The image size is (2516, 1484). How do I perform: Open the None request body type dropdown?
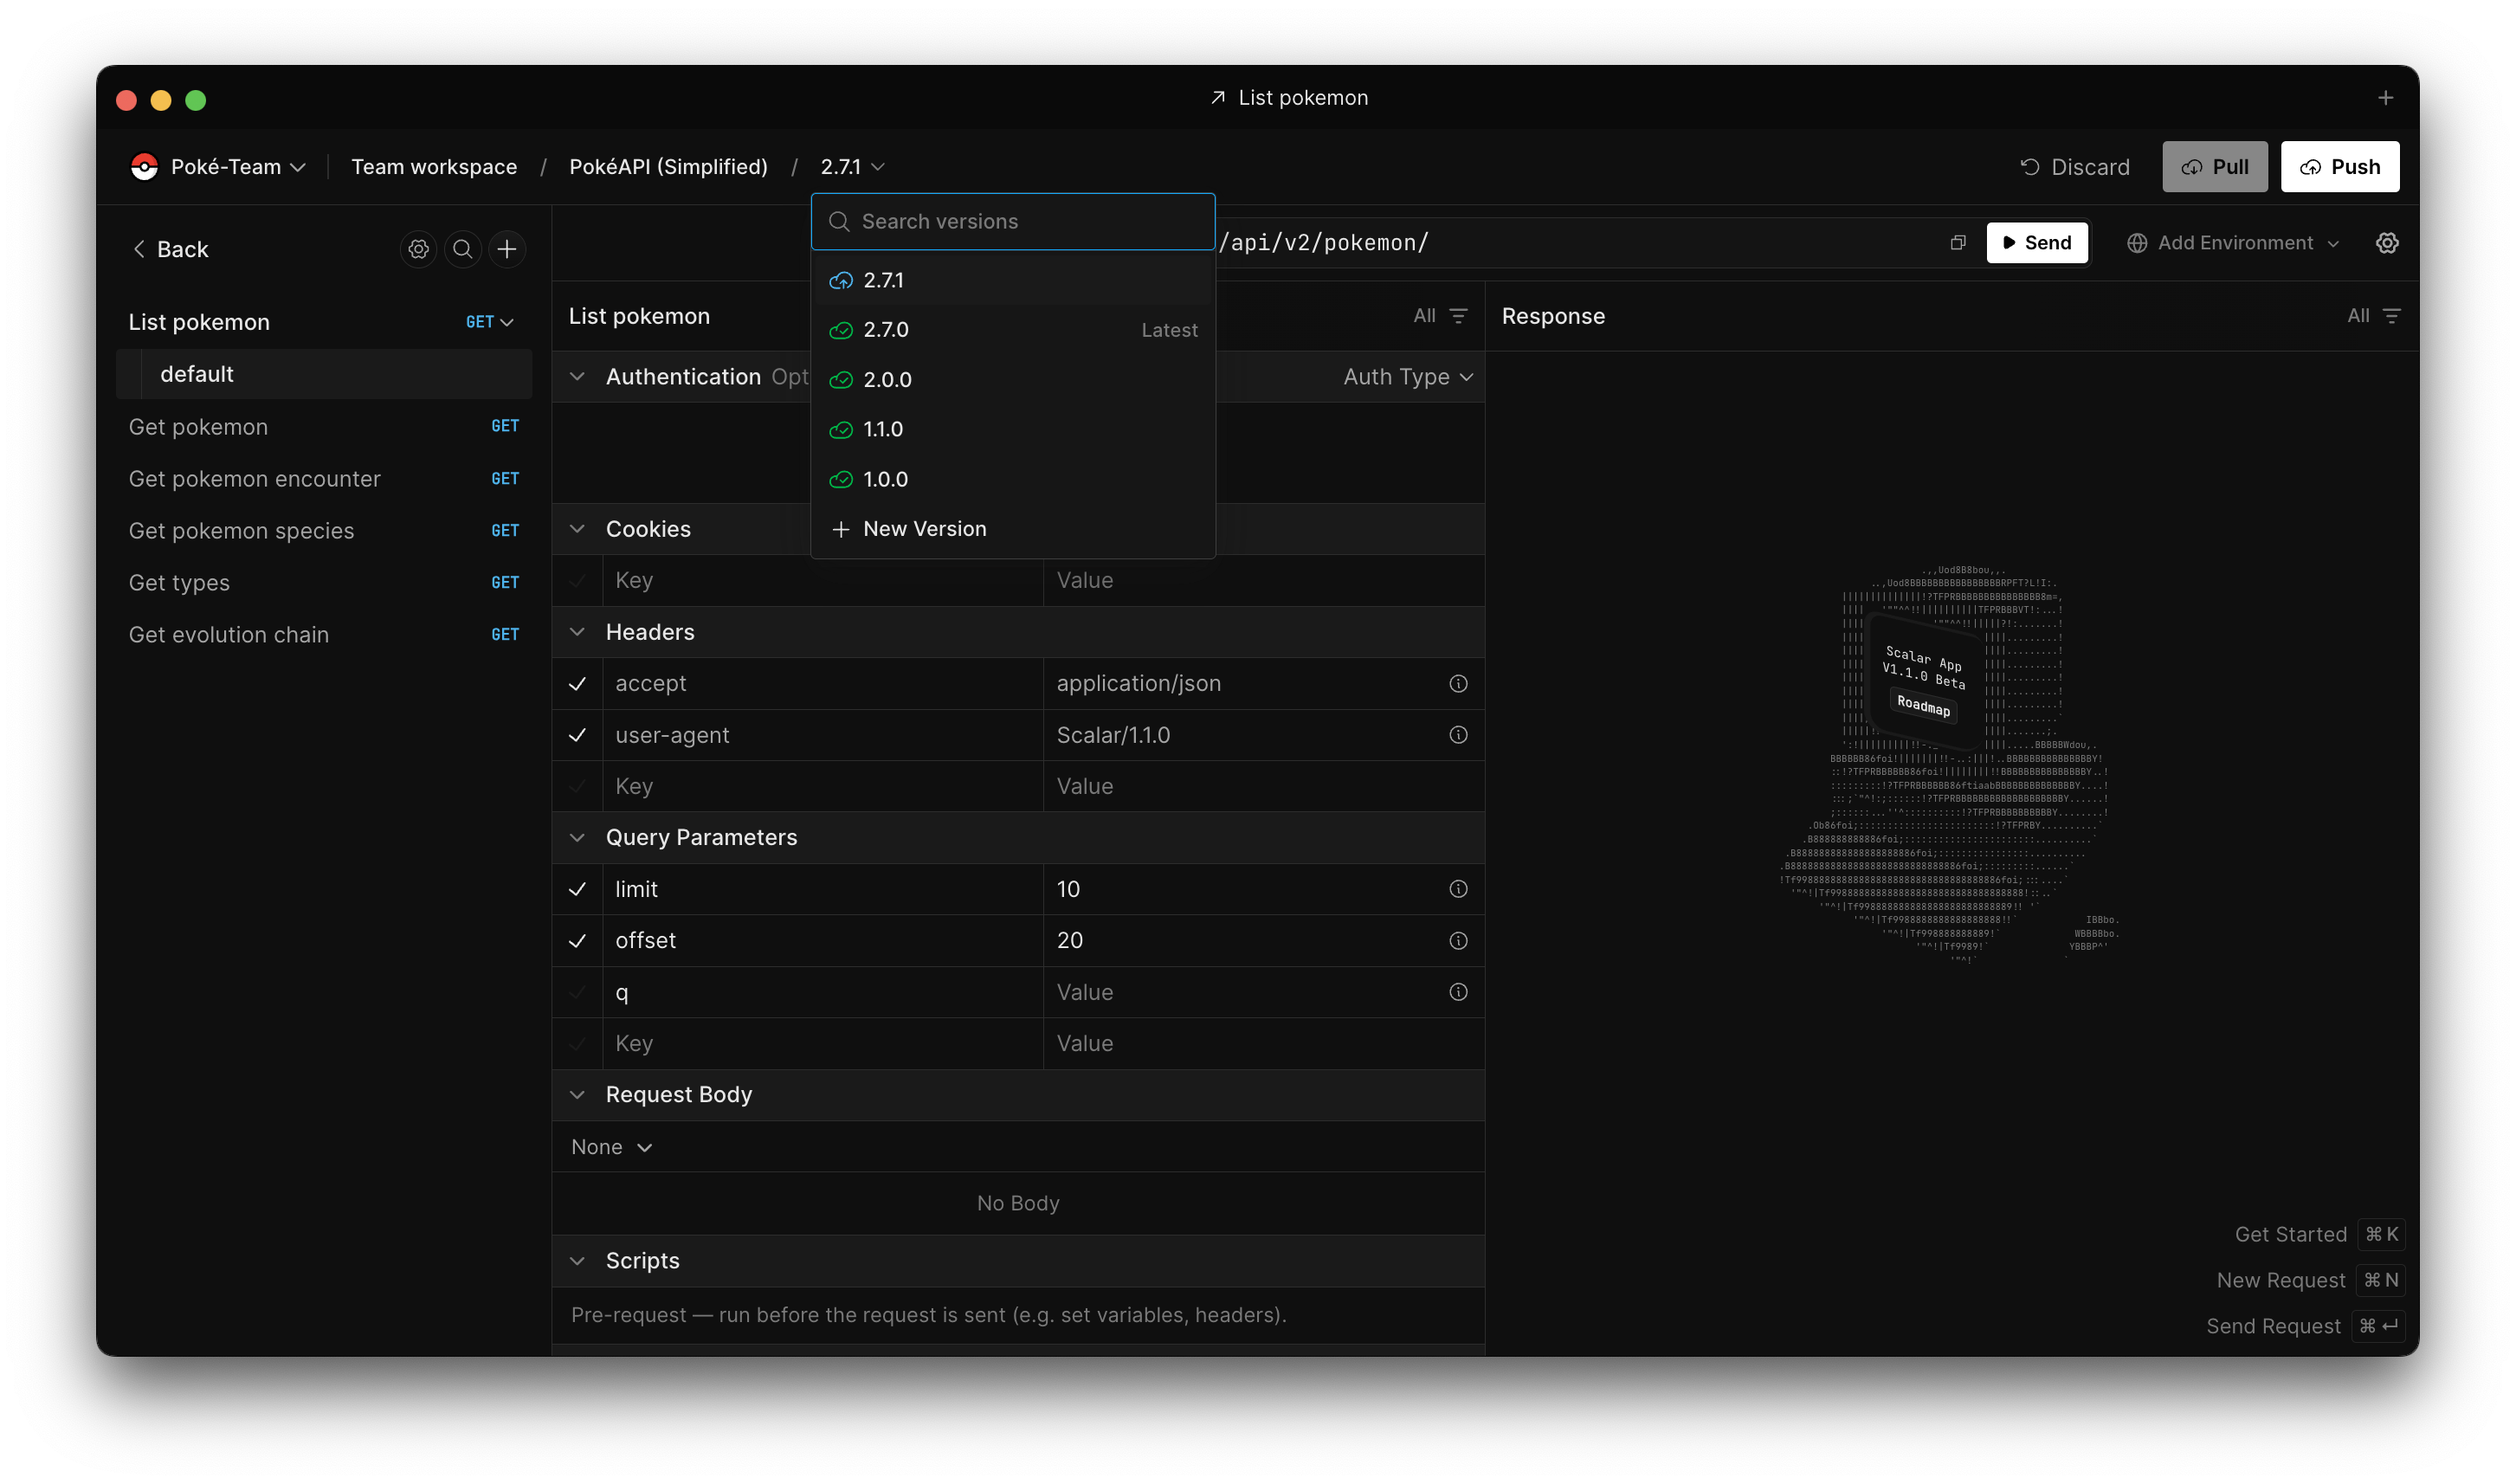click(611, 1147)
